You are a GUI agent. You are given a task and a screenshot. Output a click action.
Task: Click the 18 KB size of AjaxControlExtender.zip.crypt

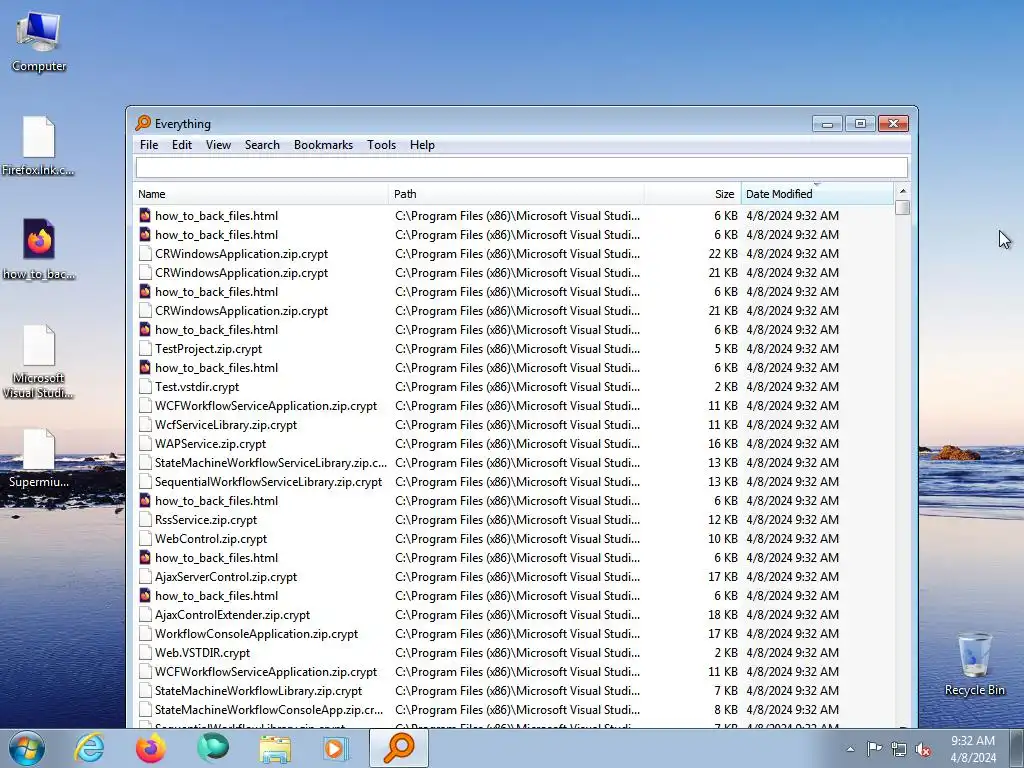click(x=723, y=615)
